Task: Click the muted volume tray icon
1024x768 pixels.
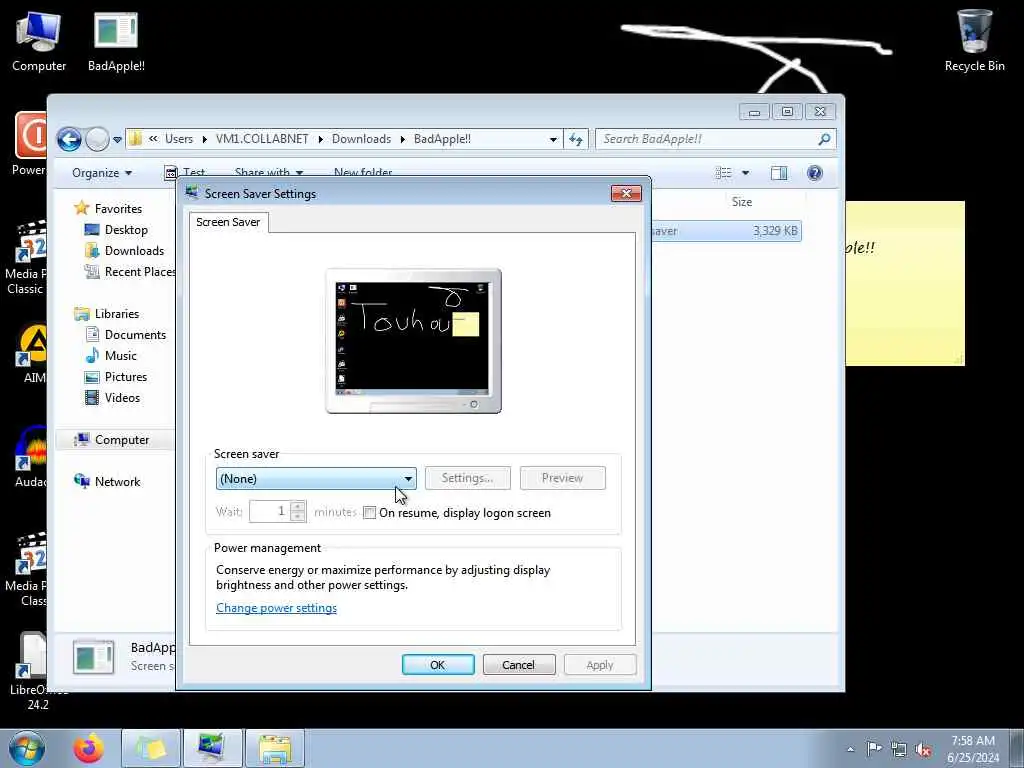Action: pyautogui.click(x=923, y=749)
